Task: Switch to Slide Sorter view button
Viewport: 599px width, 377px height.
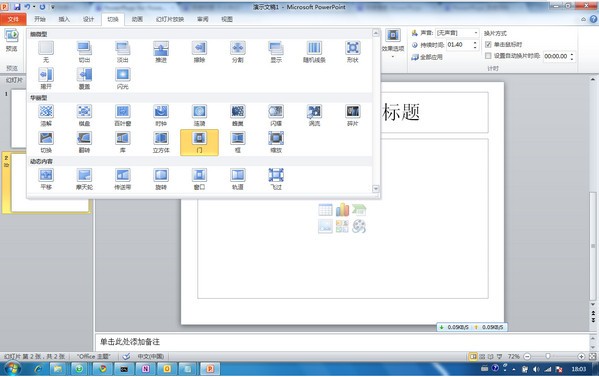Action: (x=482, y=356)
